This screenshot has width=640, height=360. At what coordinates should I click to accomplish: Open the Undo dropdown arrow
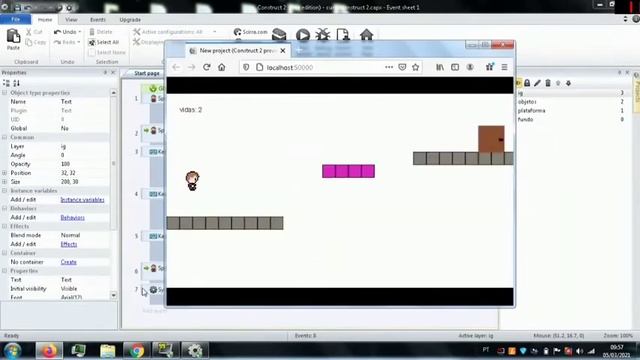pos(80,32)
